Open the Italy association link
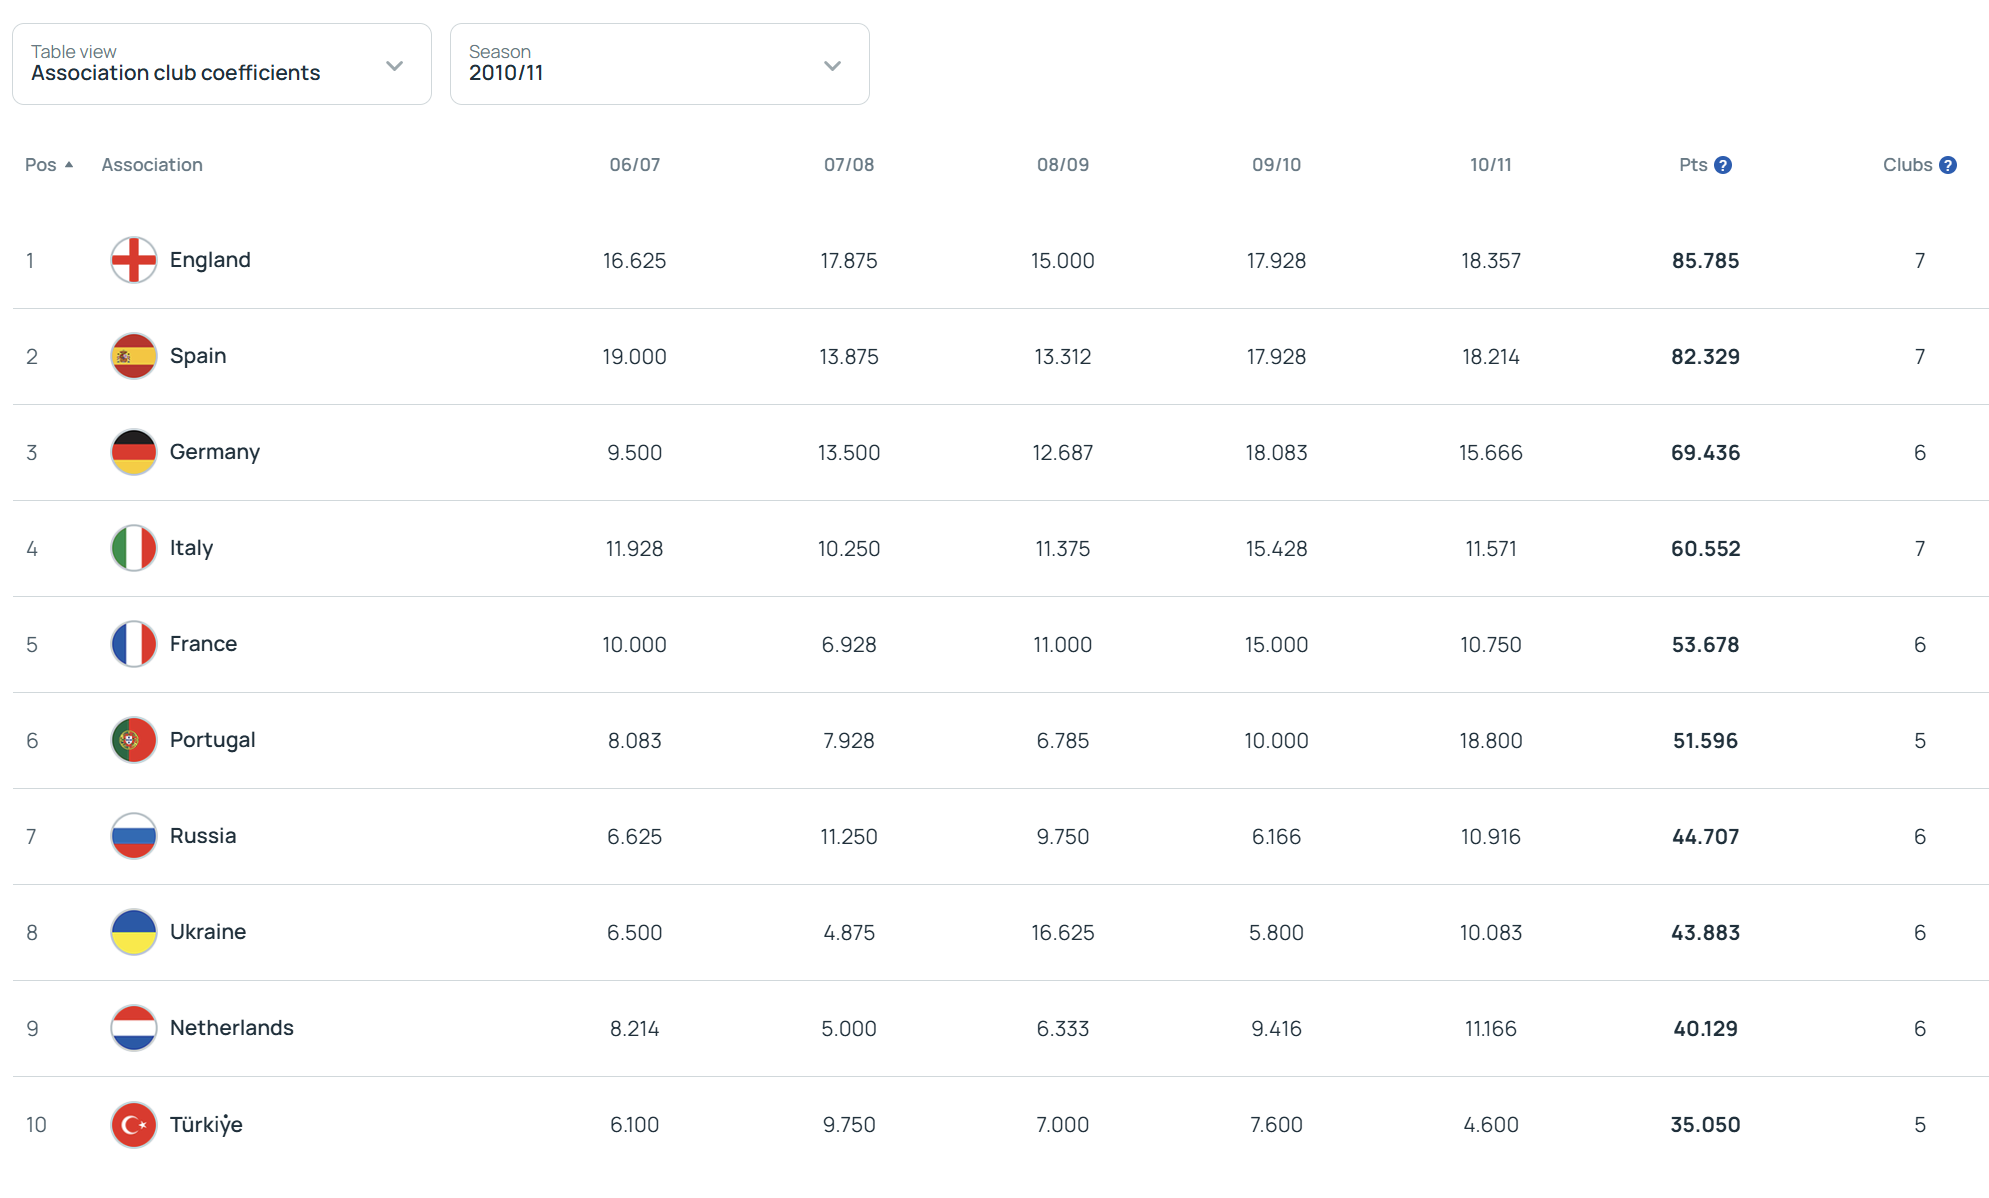Image resolution: width=1989 pixels, height=1198 pixels. click(191, 548)
